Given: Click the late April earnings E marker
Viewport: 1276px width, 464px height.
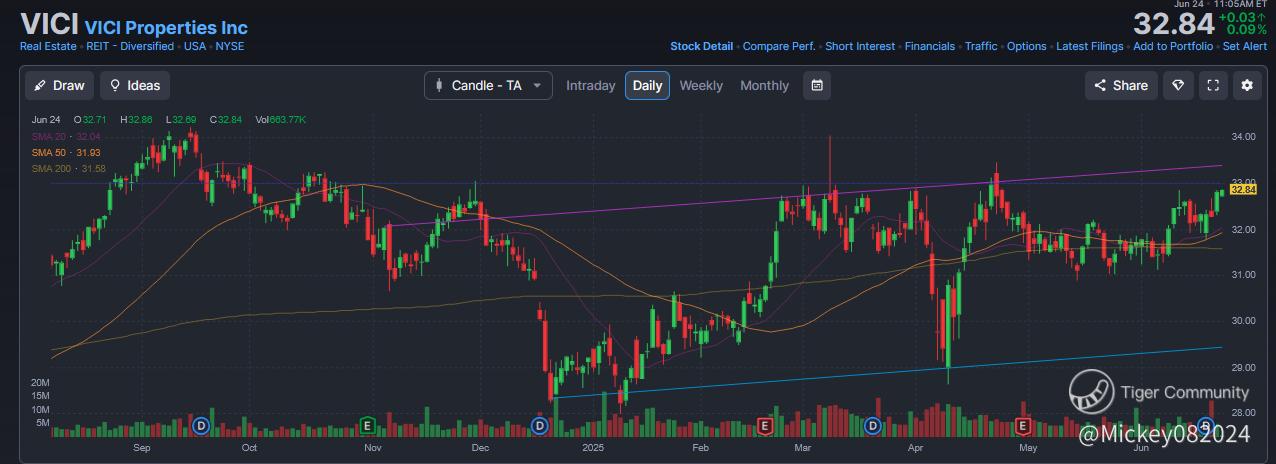Looking at the screenshot, I should tap(1023, 426).
